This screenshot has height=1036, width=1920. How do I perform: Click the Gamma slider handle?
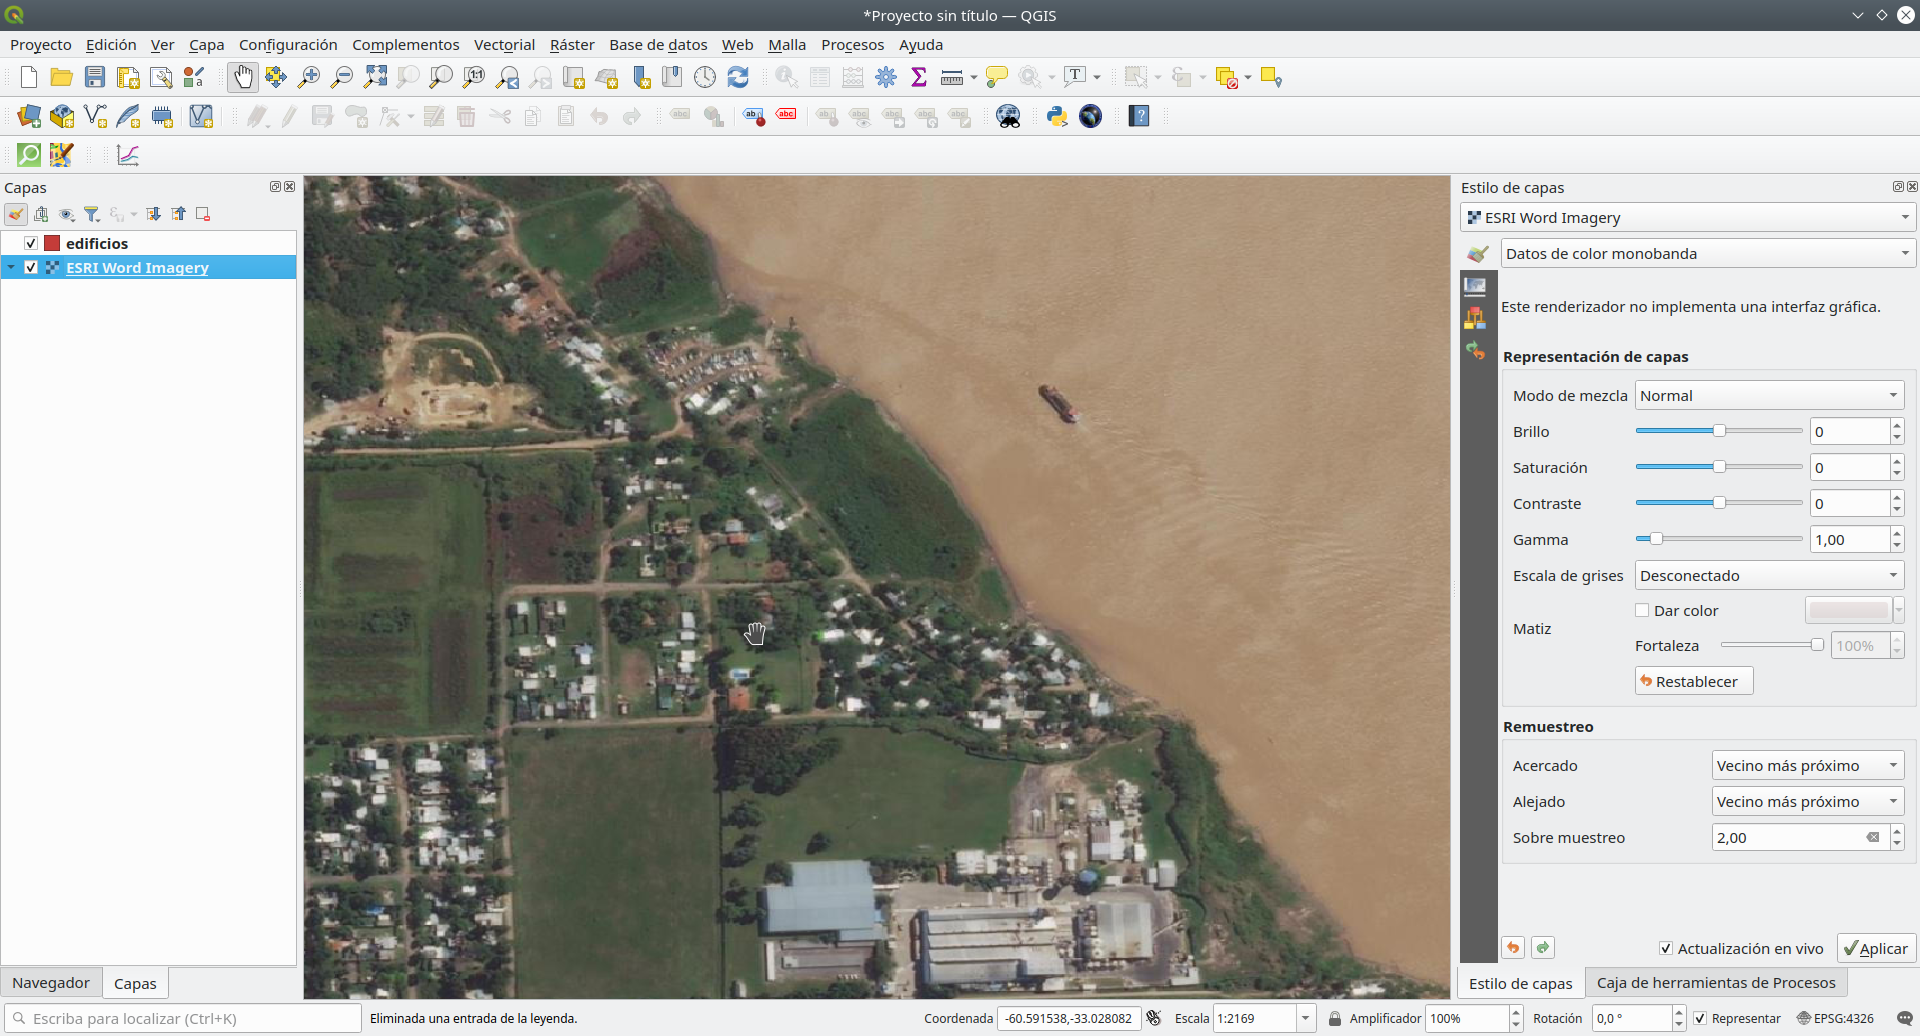(1656, 539)
